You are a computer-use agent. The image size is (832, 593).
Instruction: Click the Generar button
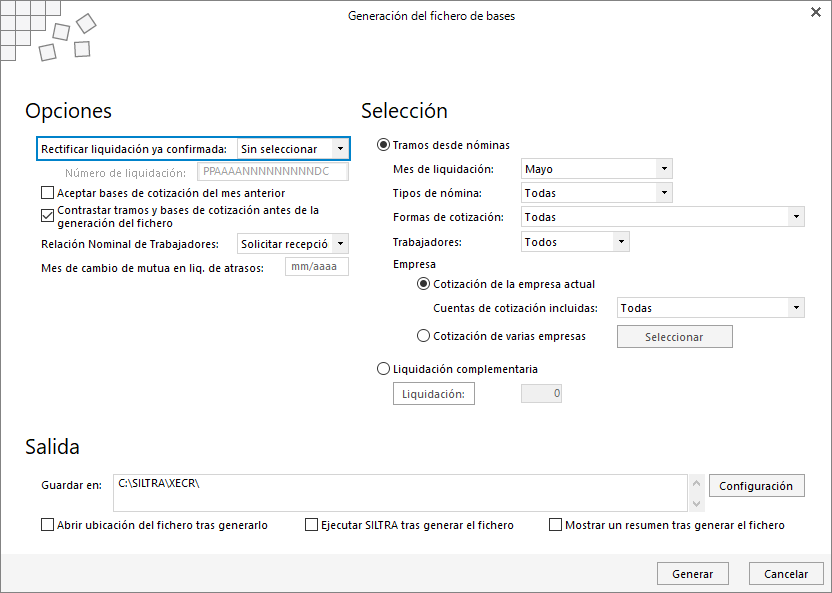692,574
